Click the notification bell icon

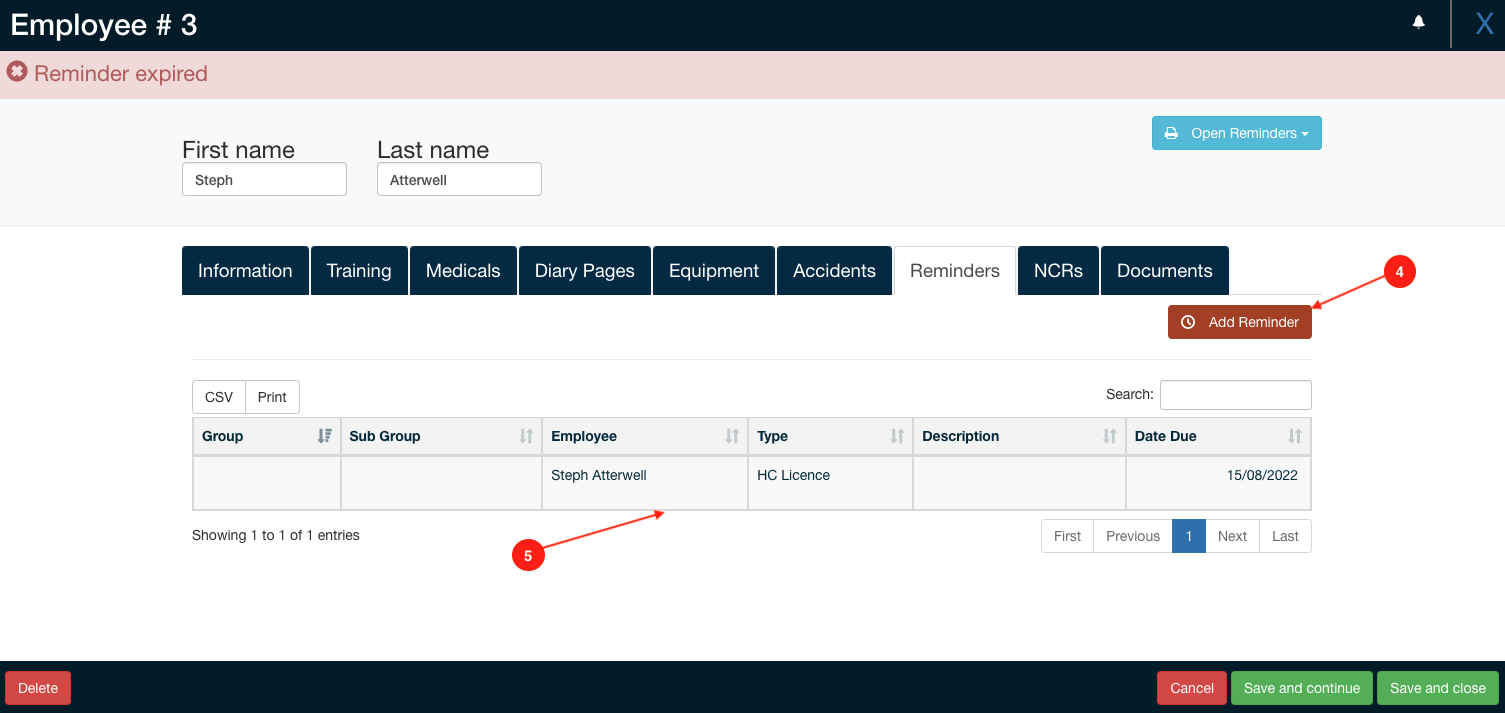1418,23
